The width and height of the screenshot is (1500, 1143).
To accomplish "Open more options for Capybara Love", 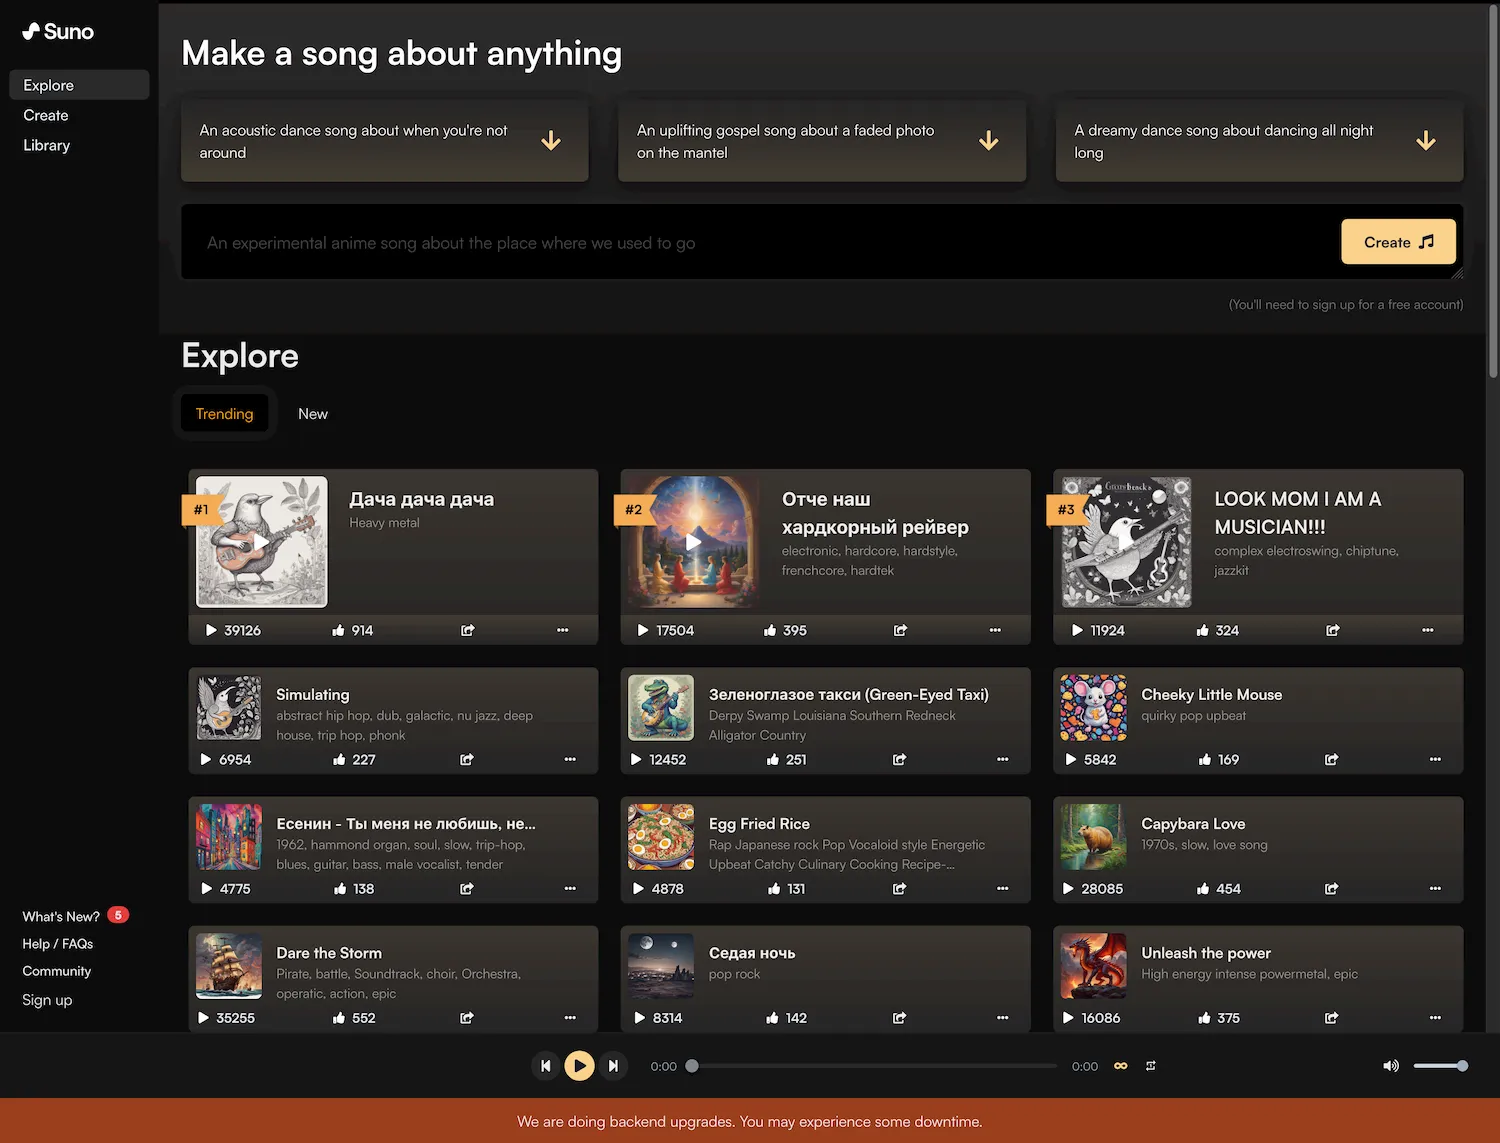I will click(x=1436, y=889).
